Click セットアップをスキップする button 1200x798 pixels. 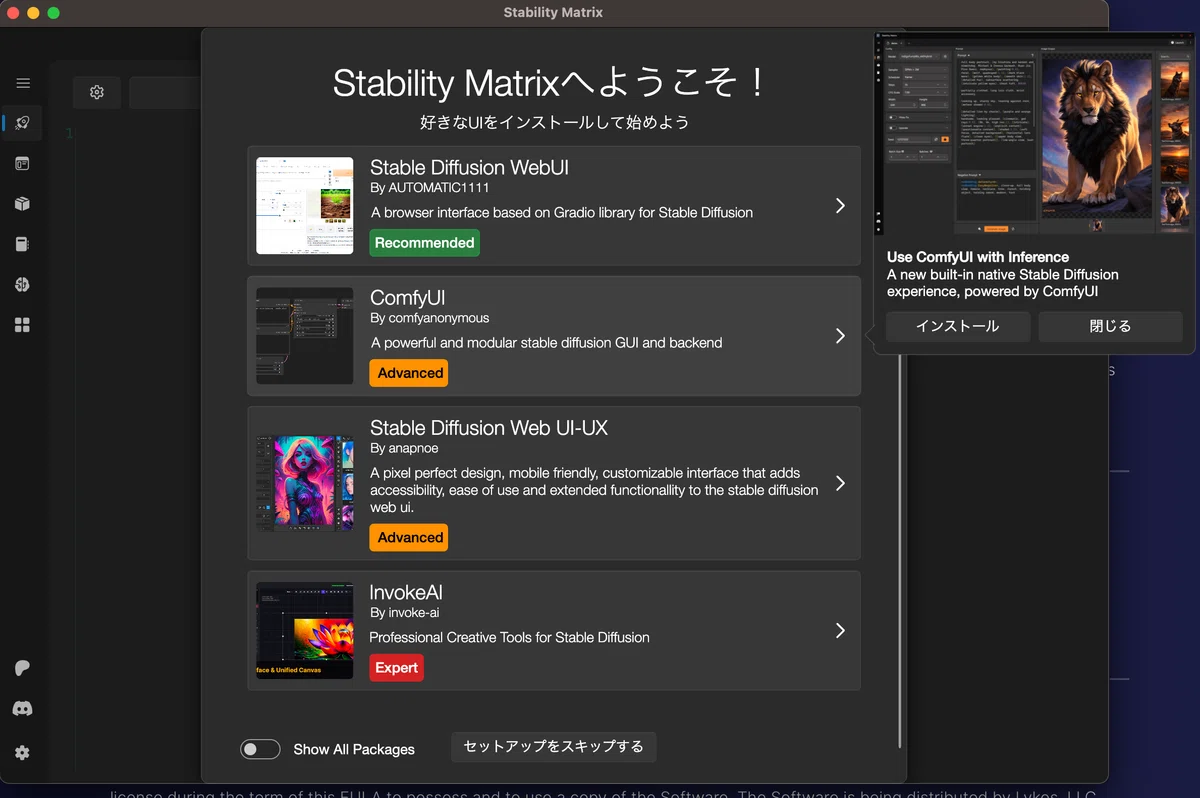(x=553, y=747)
